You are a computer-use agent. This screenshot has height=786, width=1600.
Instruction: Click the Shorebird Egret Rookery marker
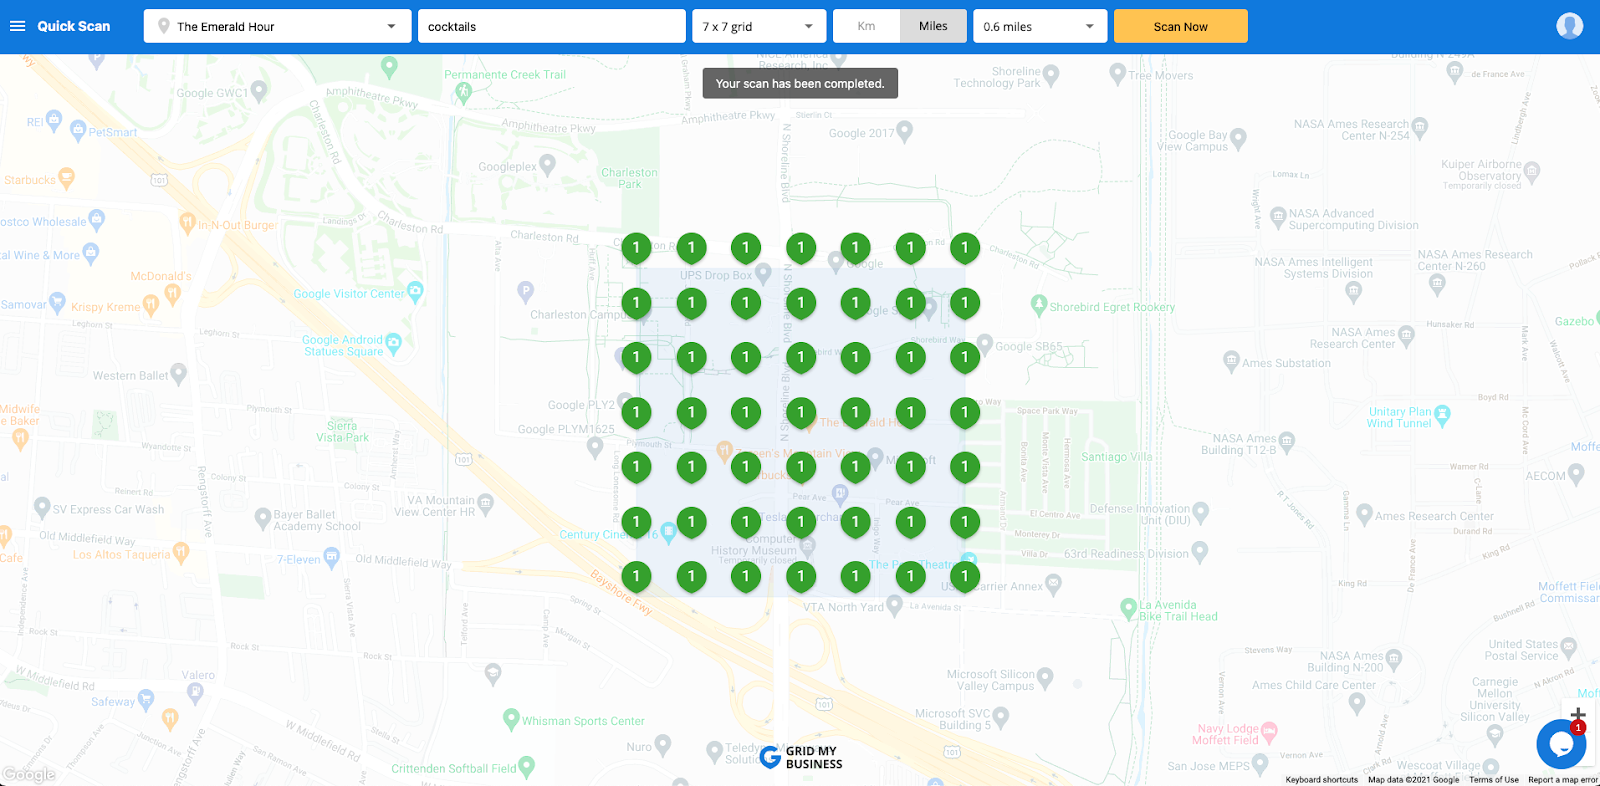click(x=1039, y=305)
